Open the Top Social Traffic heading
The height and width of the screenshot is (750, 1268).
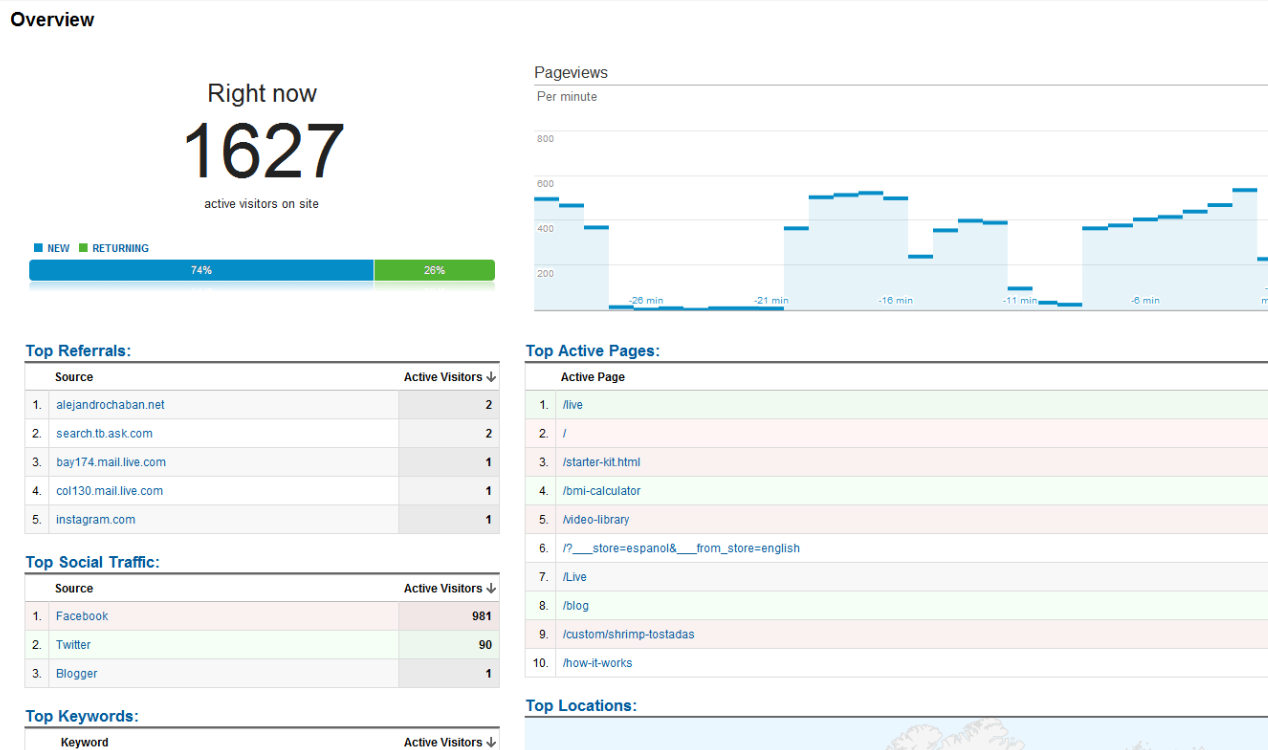[x=92, y=562]
